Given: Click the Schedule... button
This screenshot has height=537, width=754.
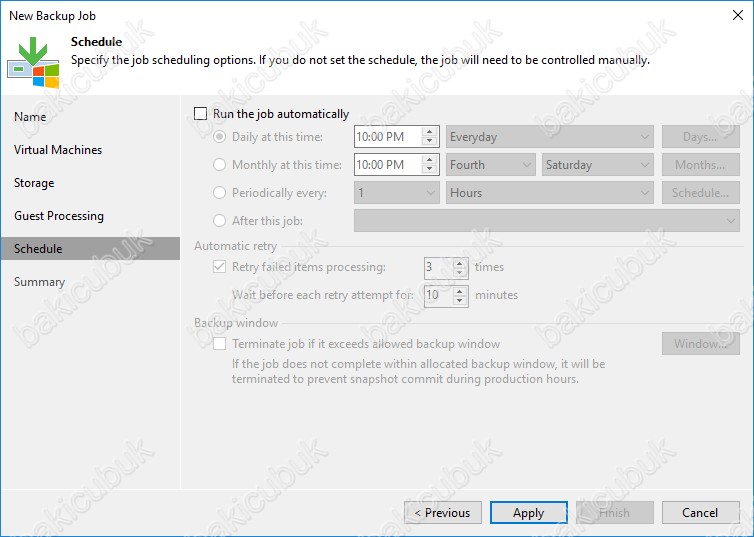Looking at the screenshot, I should pos(701,193).
